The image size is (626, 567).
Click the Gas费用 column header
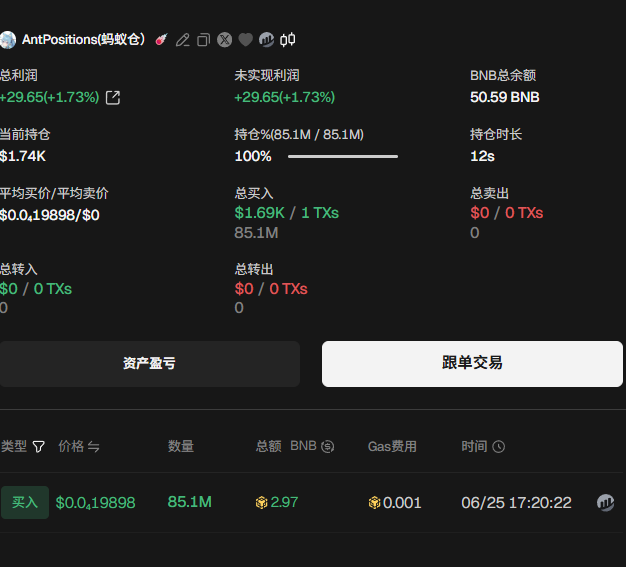point(392,446)
